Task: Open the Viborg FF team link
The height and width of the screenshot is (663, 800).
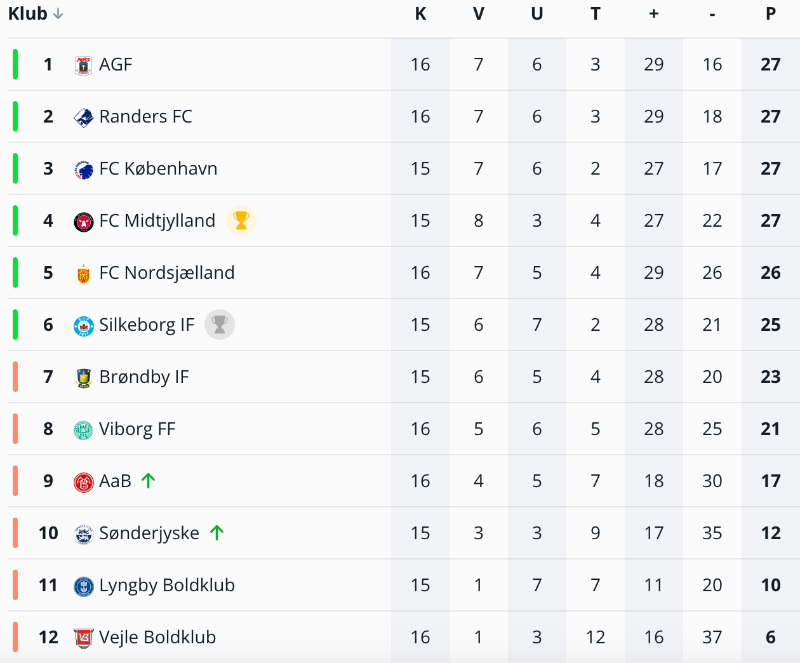Action: point(137,429)
